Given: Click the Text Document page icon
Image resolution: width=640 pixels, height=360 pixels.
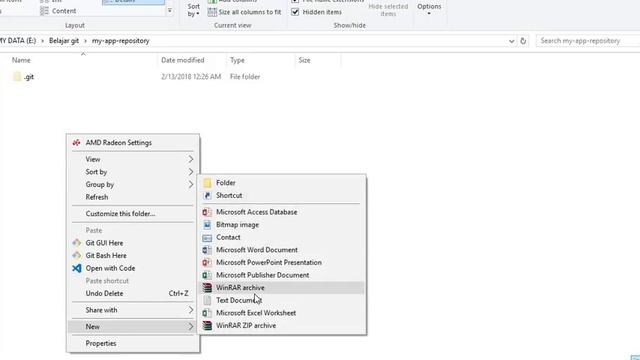Looking at the screenshot, I should click(x=207, y=300).
